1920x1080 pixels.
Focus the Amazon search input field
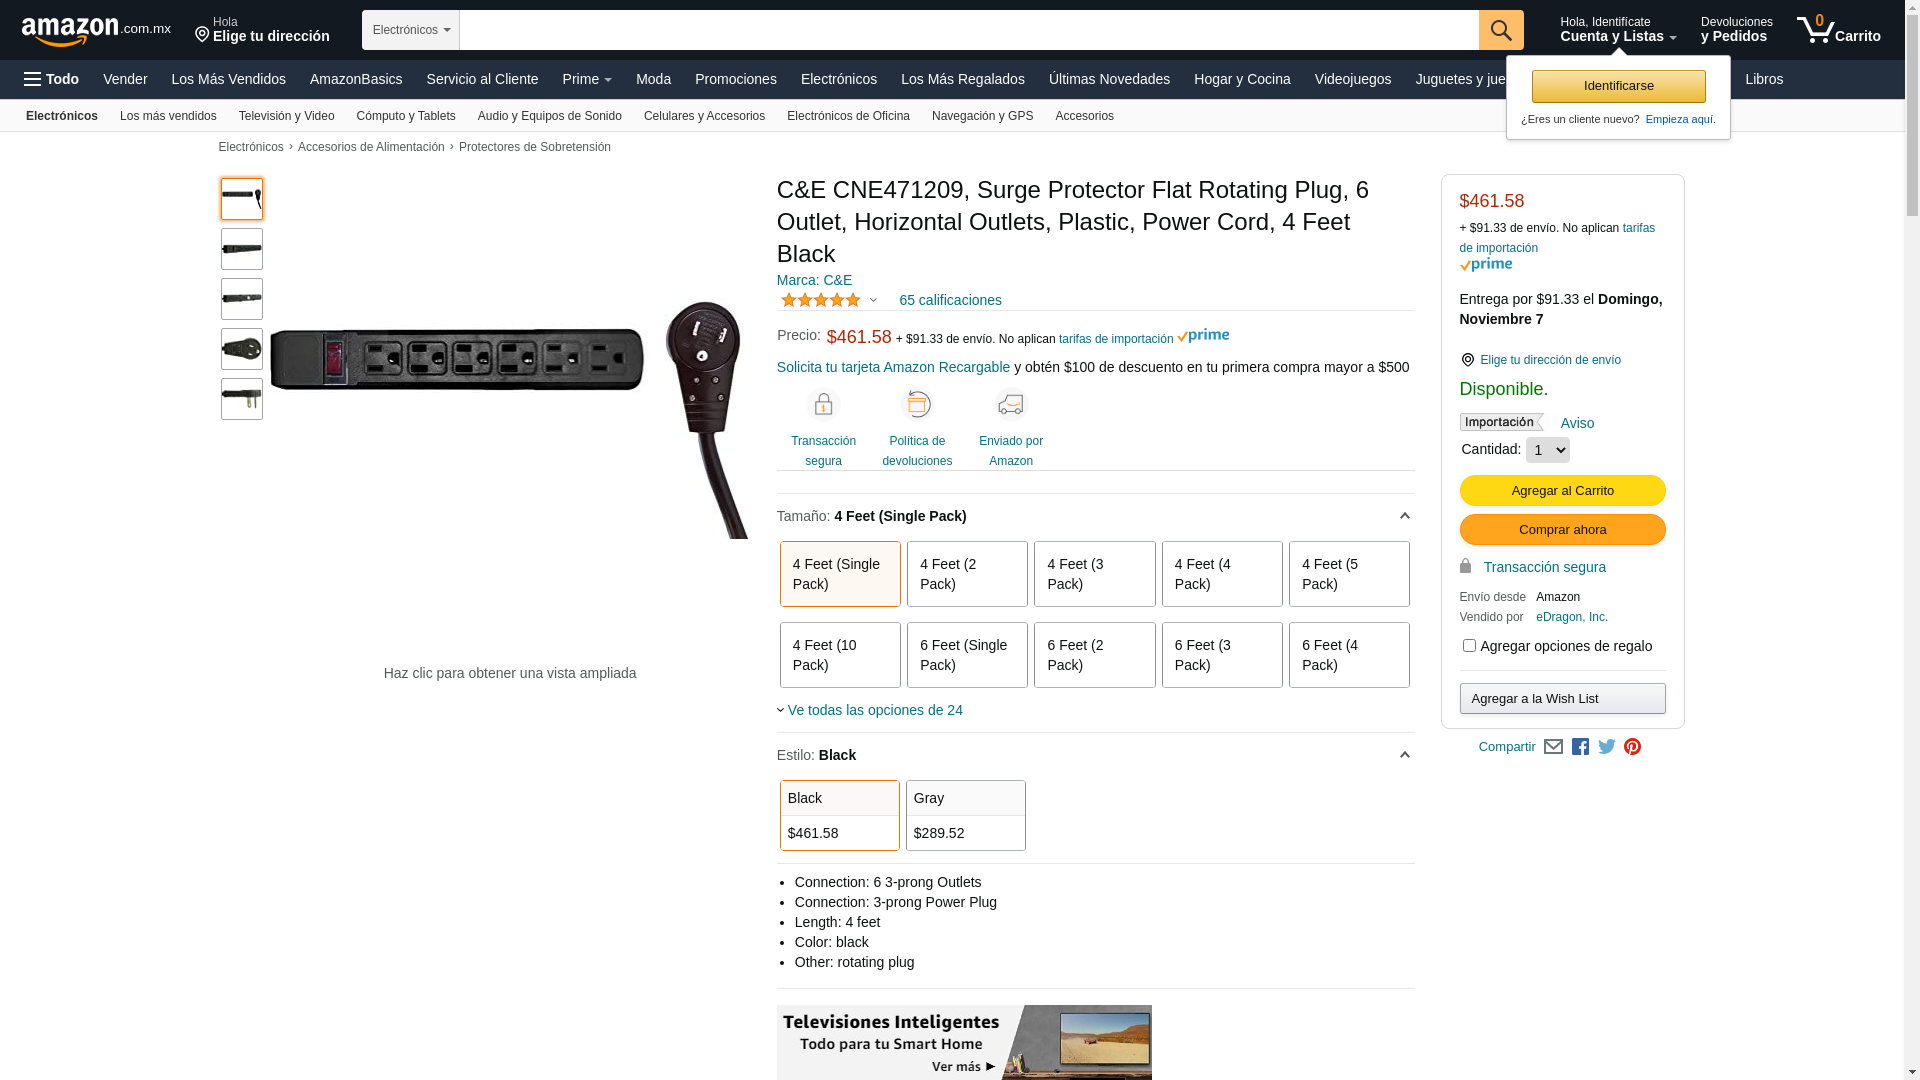[969, 30]
